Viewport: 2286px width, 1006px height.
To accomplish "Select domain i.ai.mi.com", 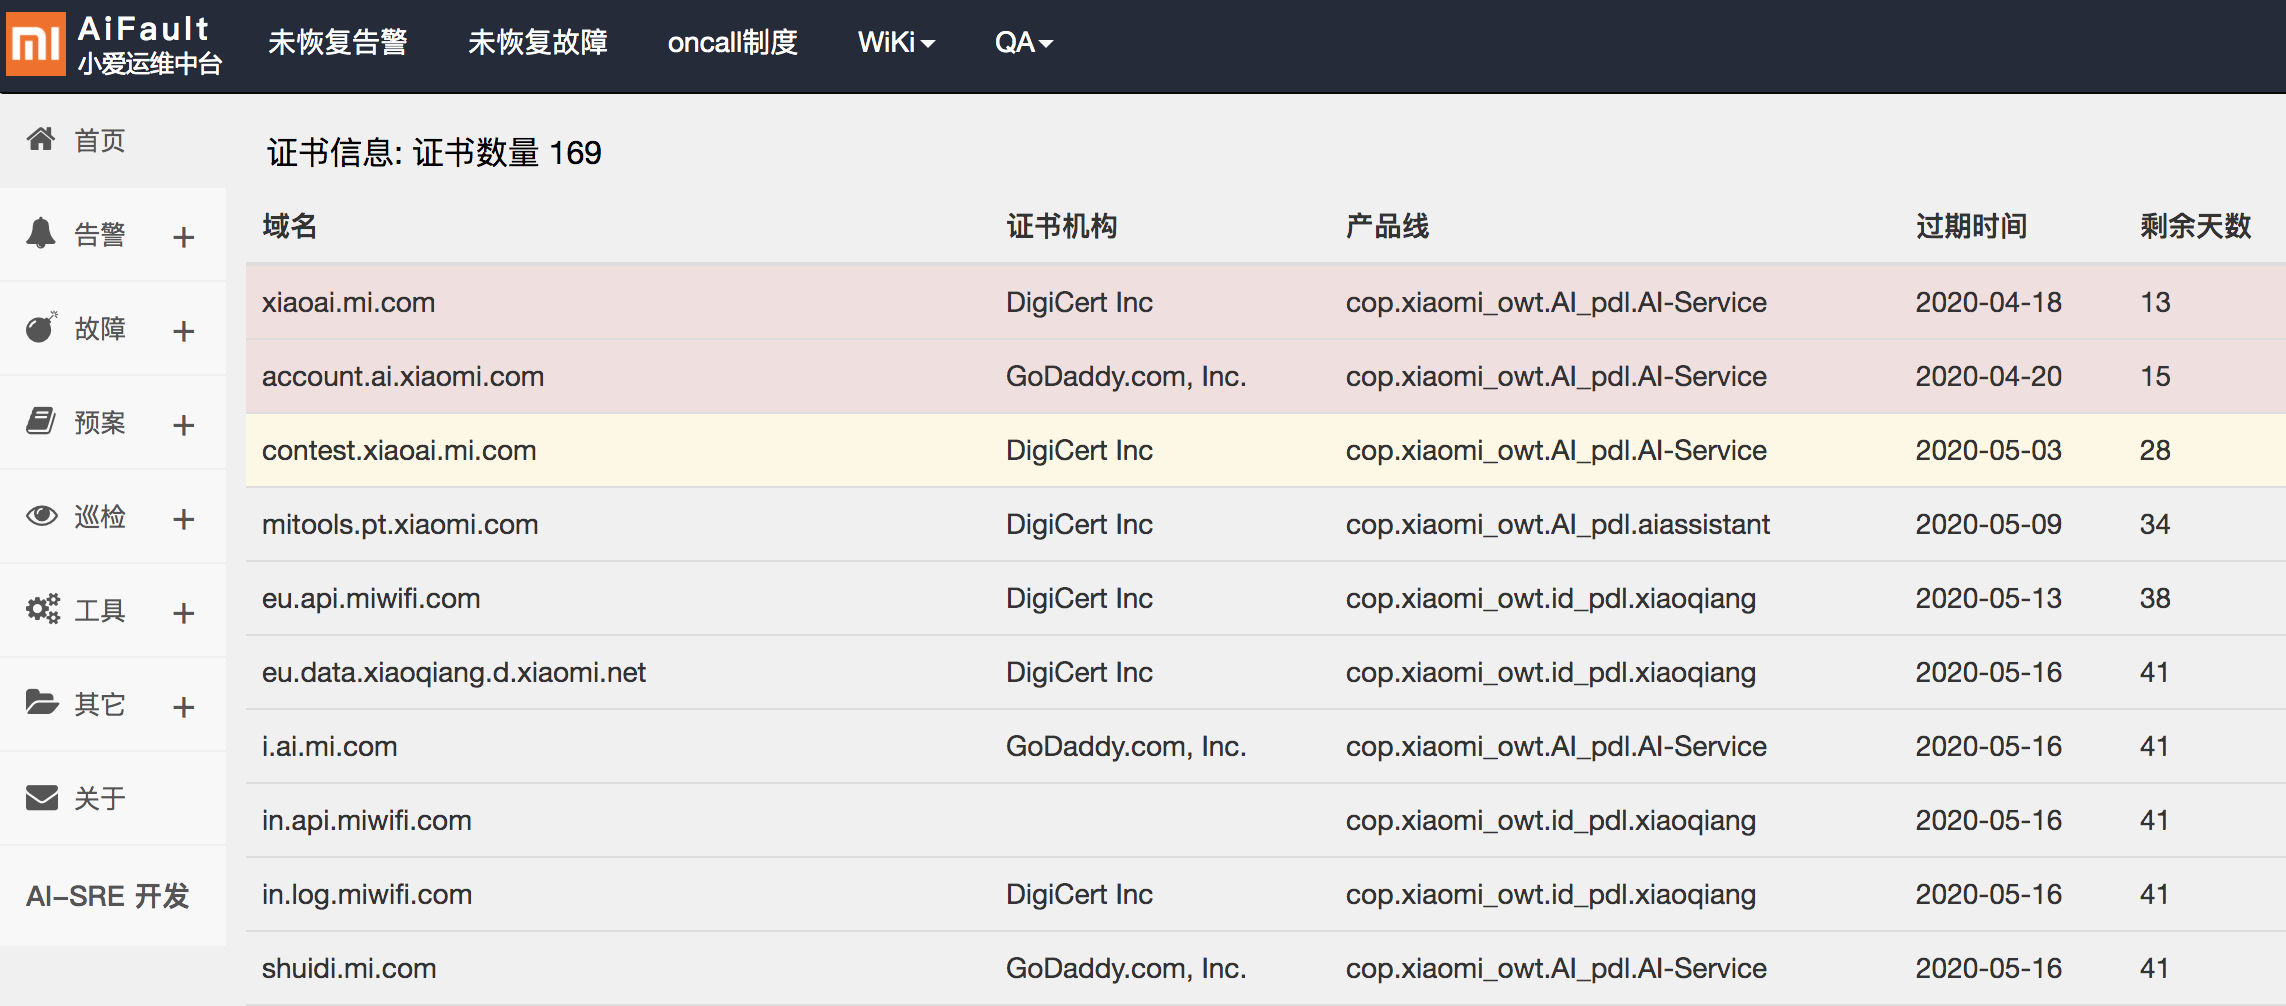I will click(x=330, y=746).
